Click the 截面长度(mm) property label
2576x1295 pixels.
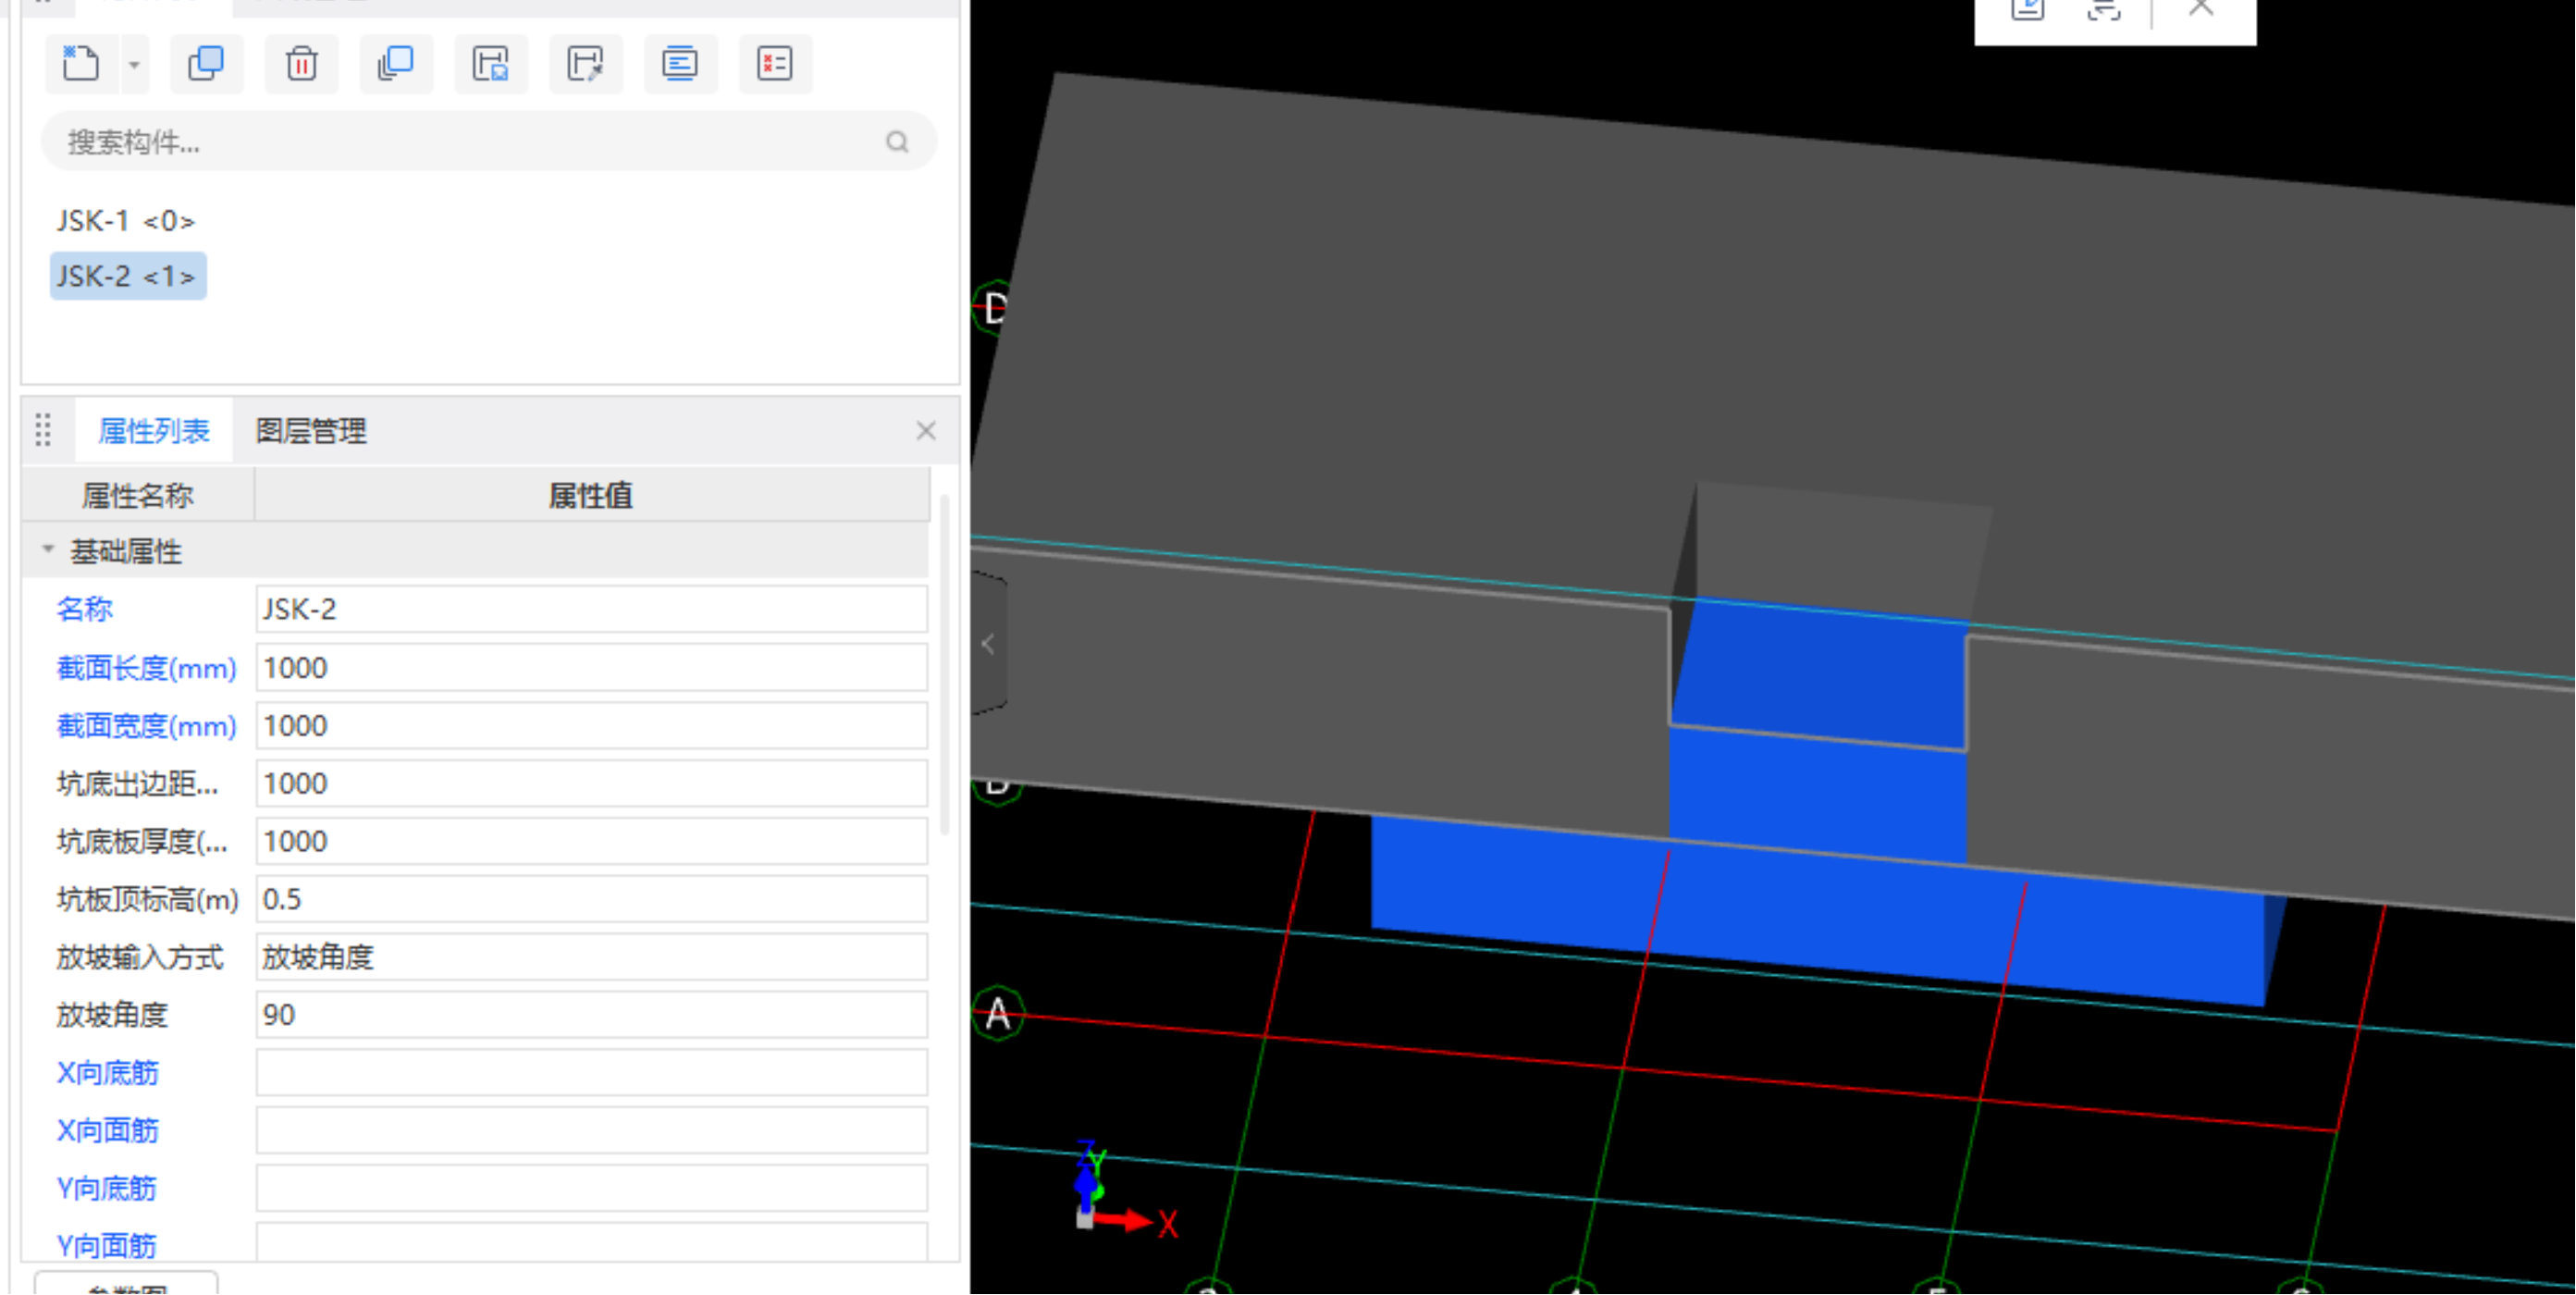[146, 667]
